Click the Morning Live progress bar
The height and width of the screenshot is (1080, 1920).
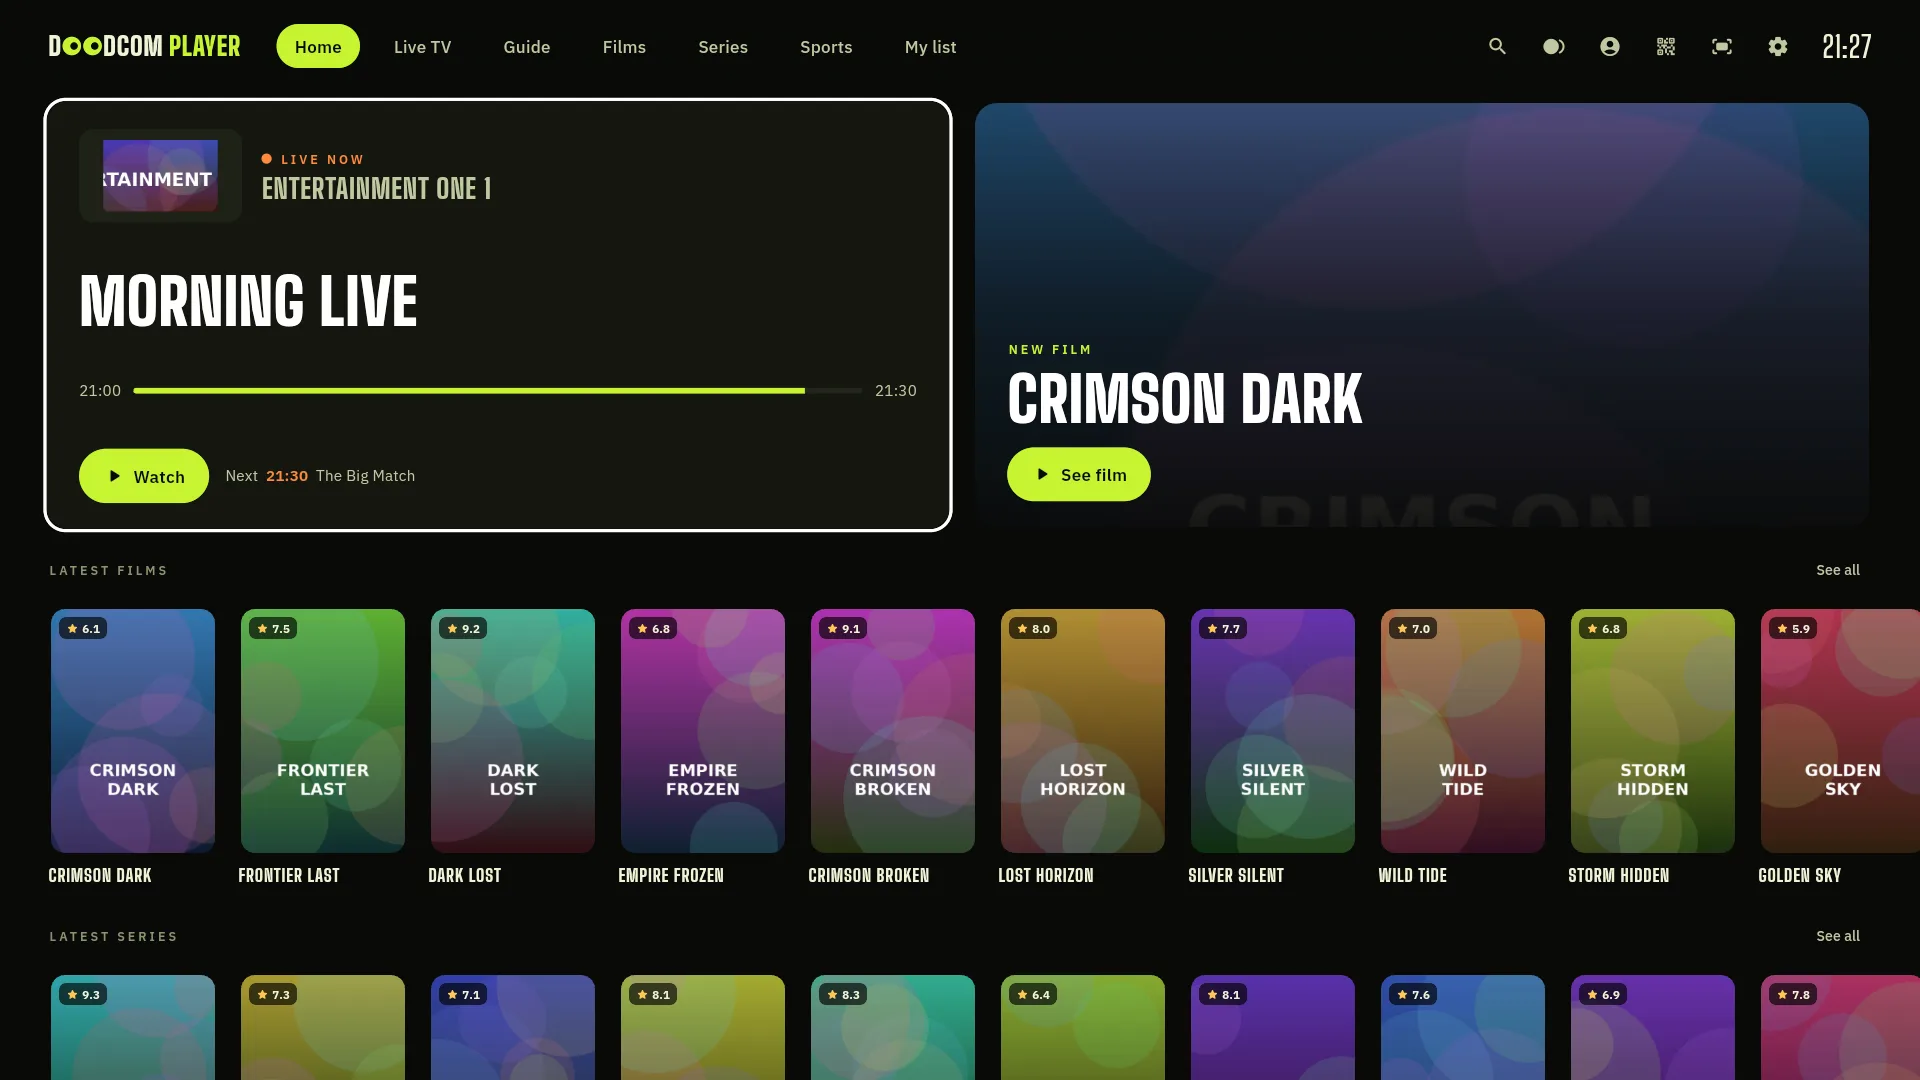497,391
